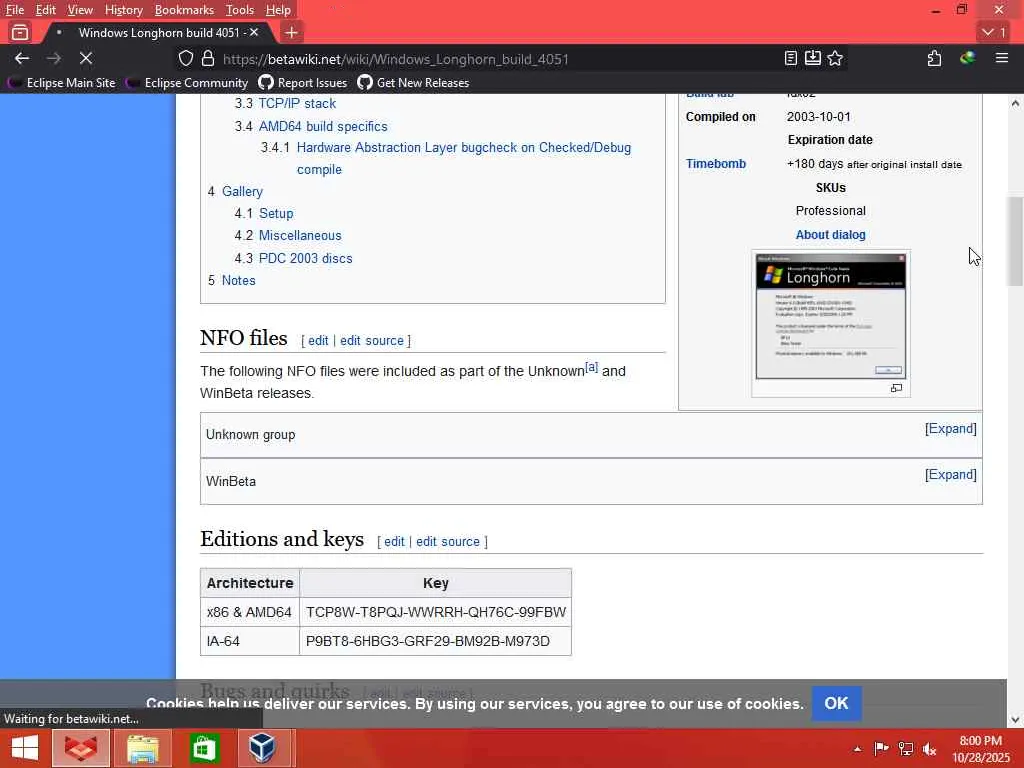Viewport: 1024px width, 768px height.
Task: Open the Store app from taskbar
Action: (x=204, y=748)
